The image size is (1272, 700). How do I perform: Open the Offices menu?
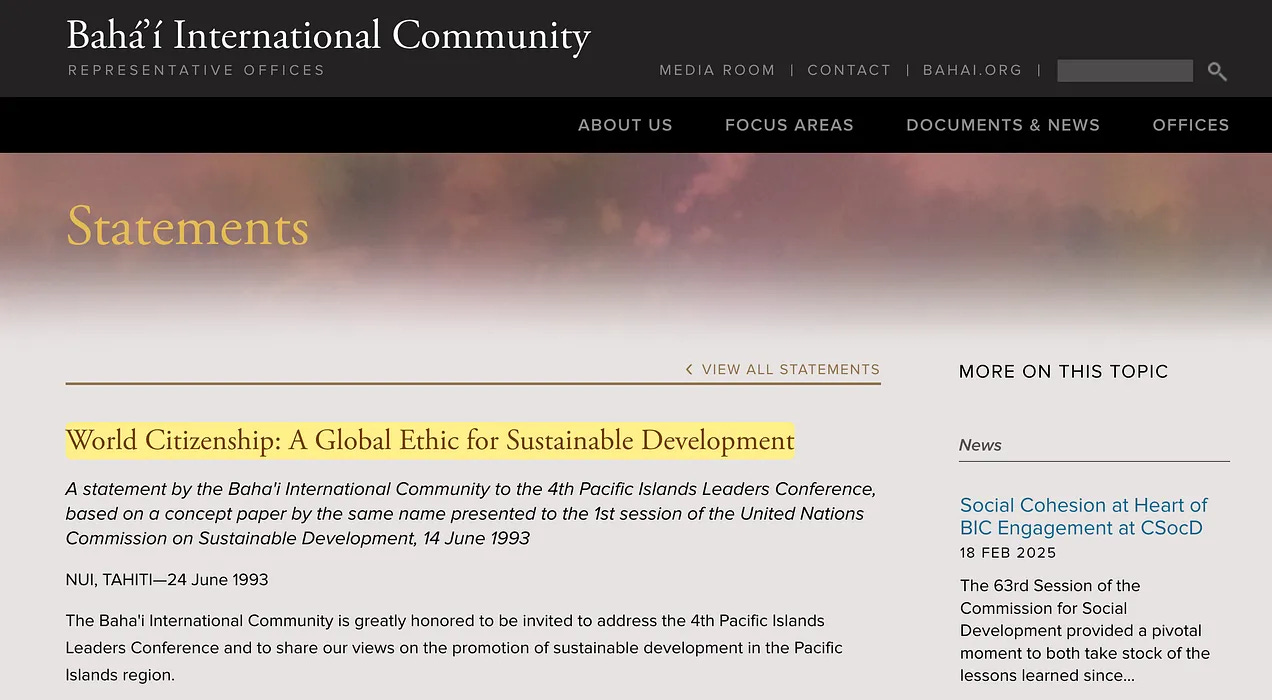1191,125
